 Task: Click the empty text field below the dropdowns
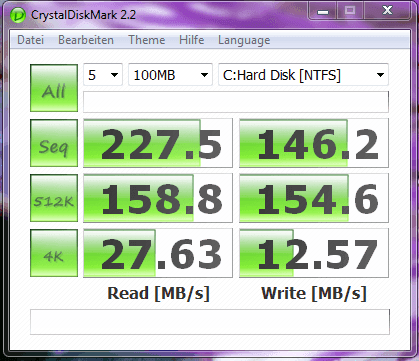coord(236,102)
